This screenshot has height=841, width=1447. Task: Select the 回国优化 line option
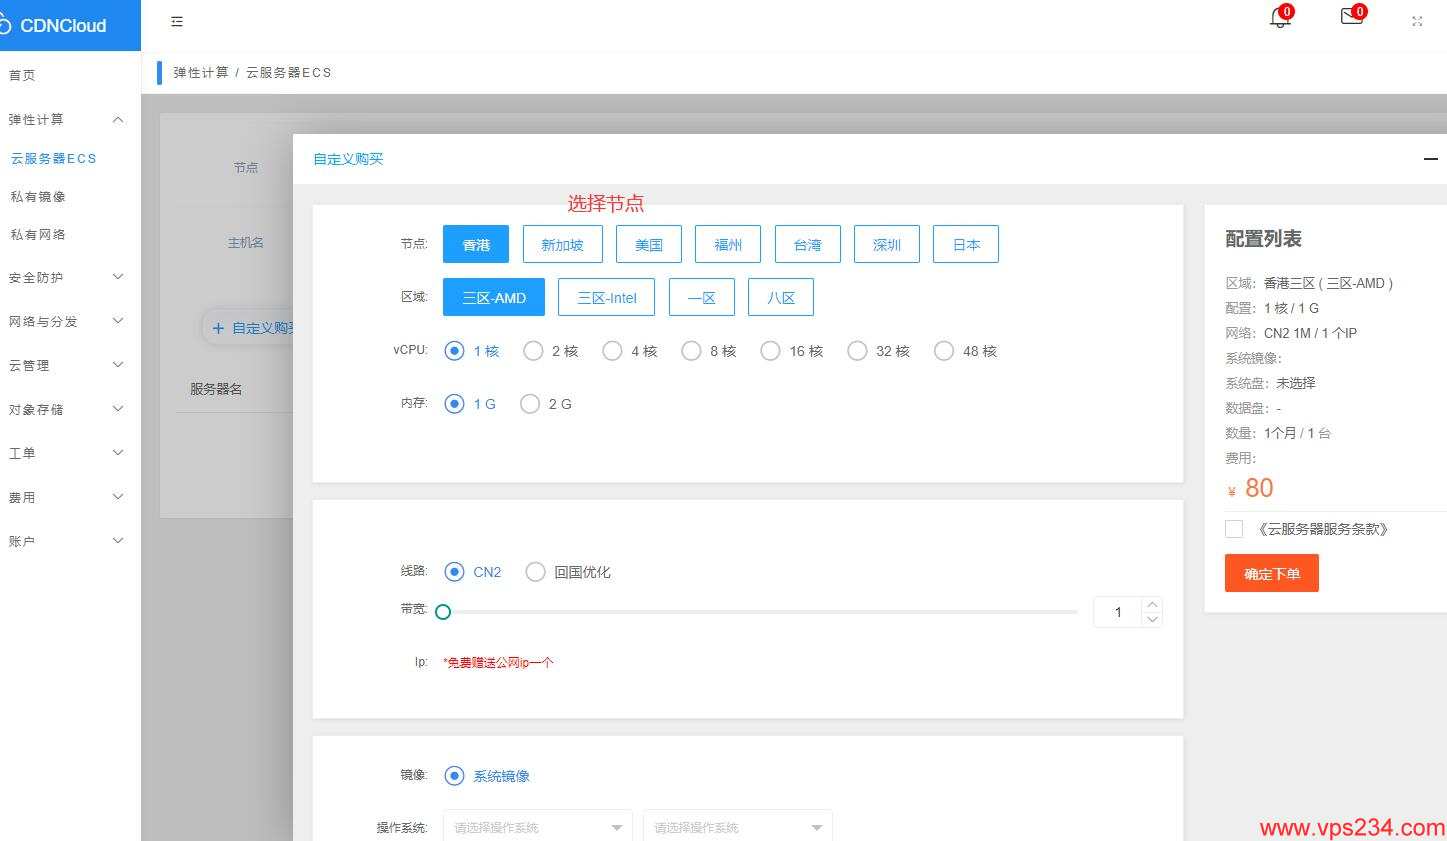[x=568, y=572]
